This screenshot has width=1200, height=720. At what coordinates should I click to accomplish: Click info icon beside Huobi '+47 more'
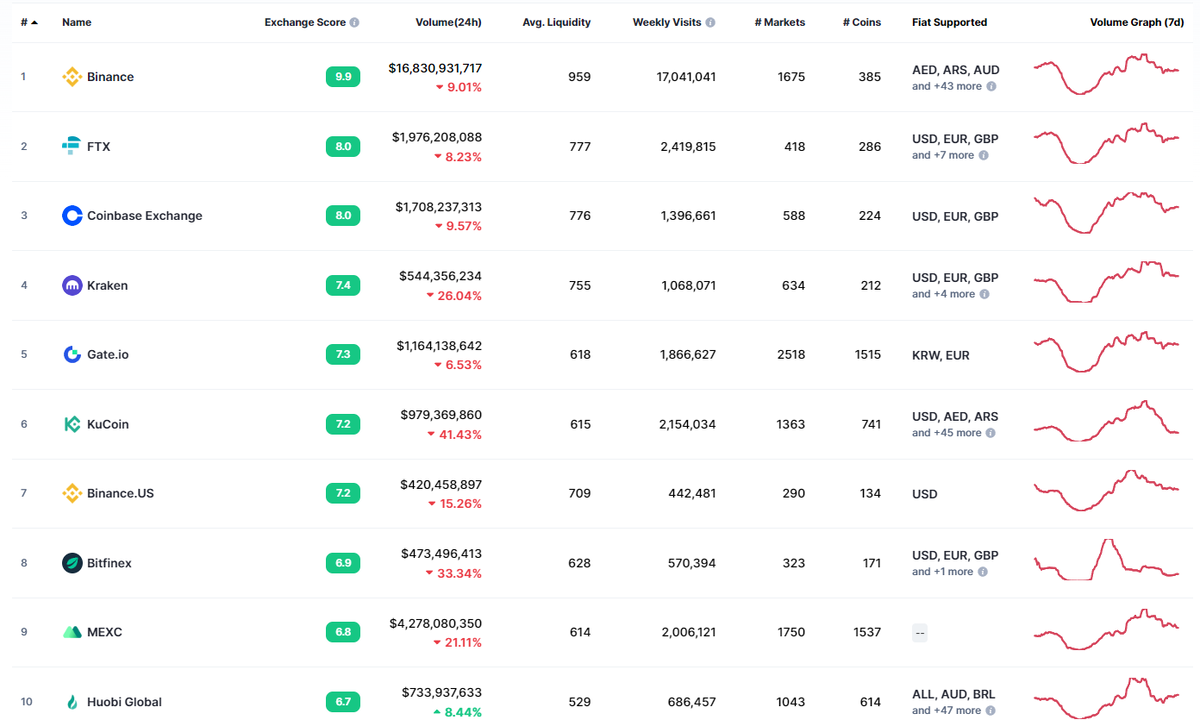991,711
